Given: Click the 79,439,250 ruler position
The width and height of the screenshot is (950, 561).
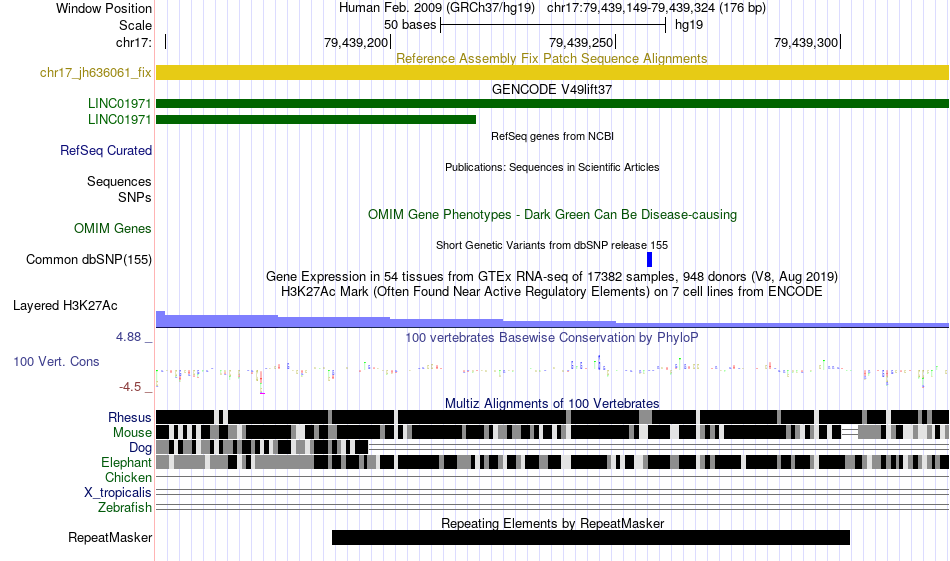Looking at the screenshot, I should [582, 42].
